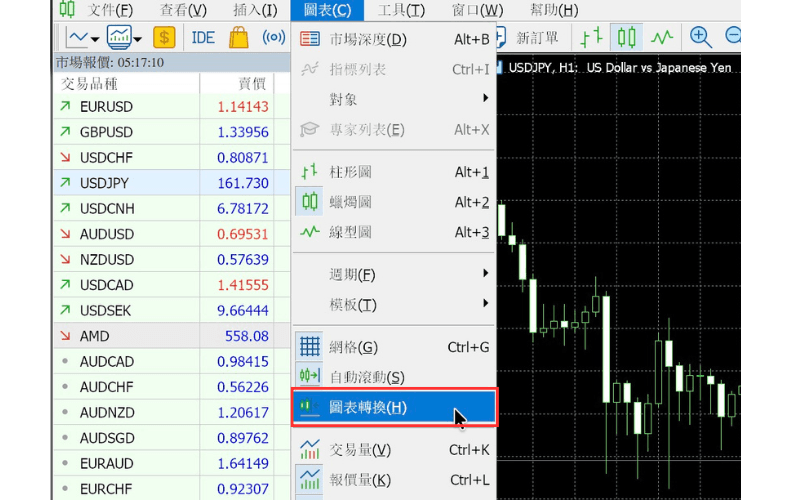The image size is (800, 500).
Task: Select the USDJPY row
Action: (172, 183)
